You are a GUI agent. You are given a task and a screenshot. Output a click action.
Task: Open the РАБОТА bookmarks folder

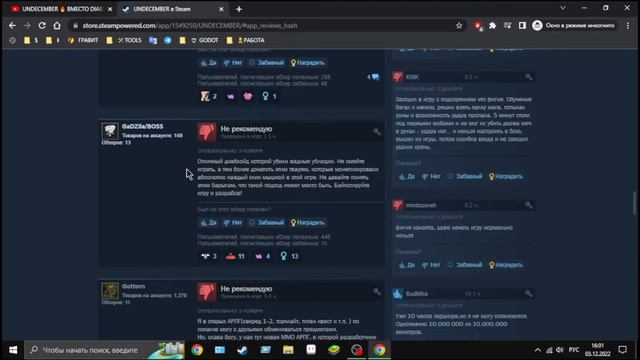(x=246, y=40)
